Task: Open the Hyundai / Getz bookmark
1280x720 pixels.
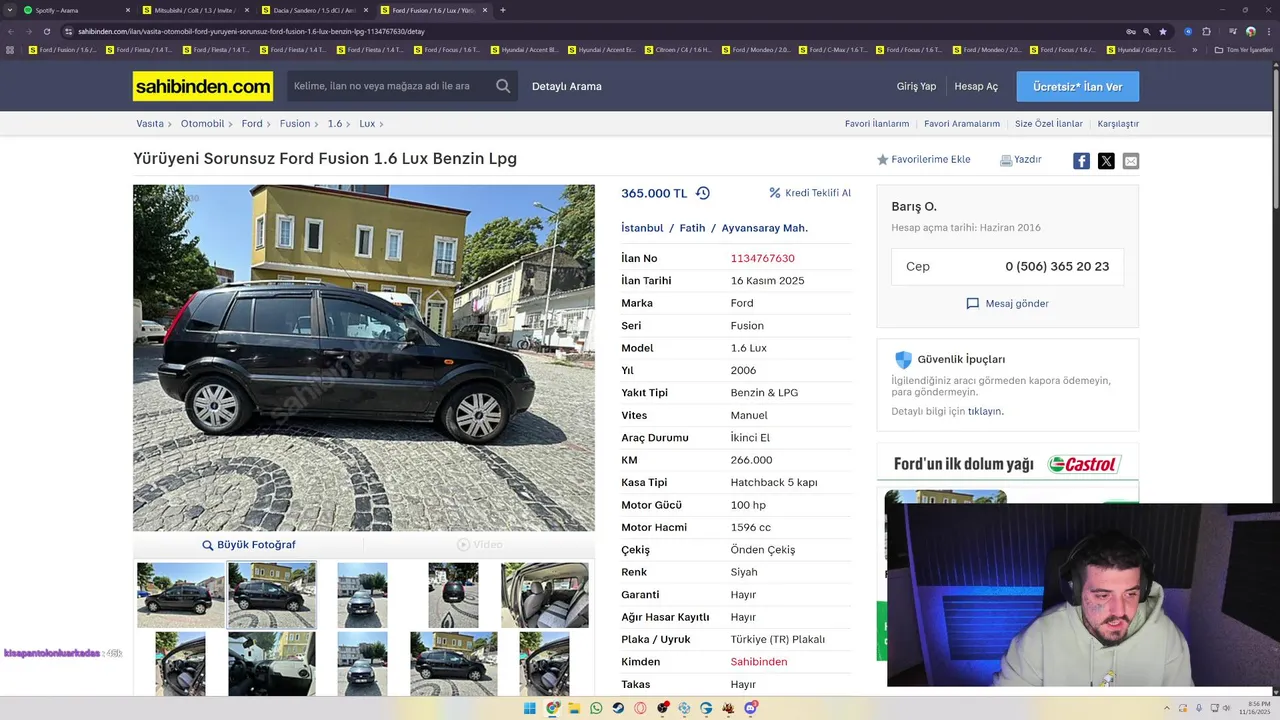Action: [1140, 49]
